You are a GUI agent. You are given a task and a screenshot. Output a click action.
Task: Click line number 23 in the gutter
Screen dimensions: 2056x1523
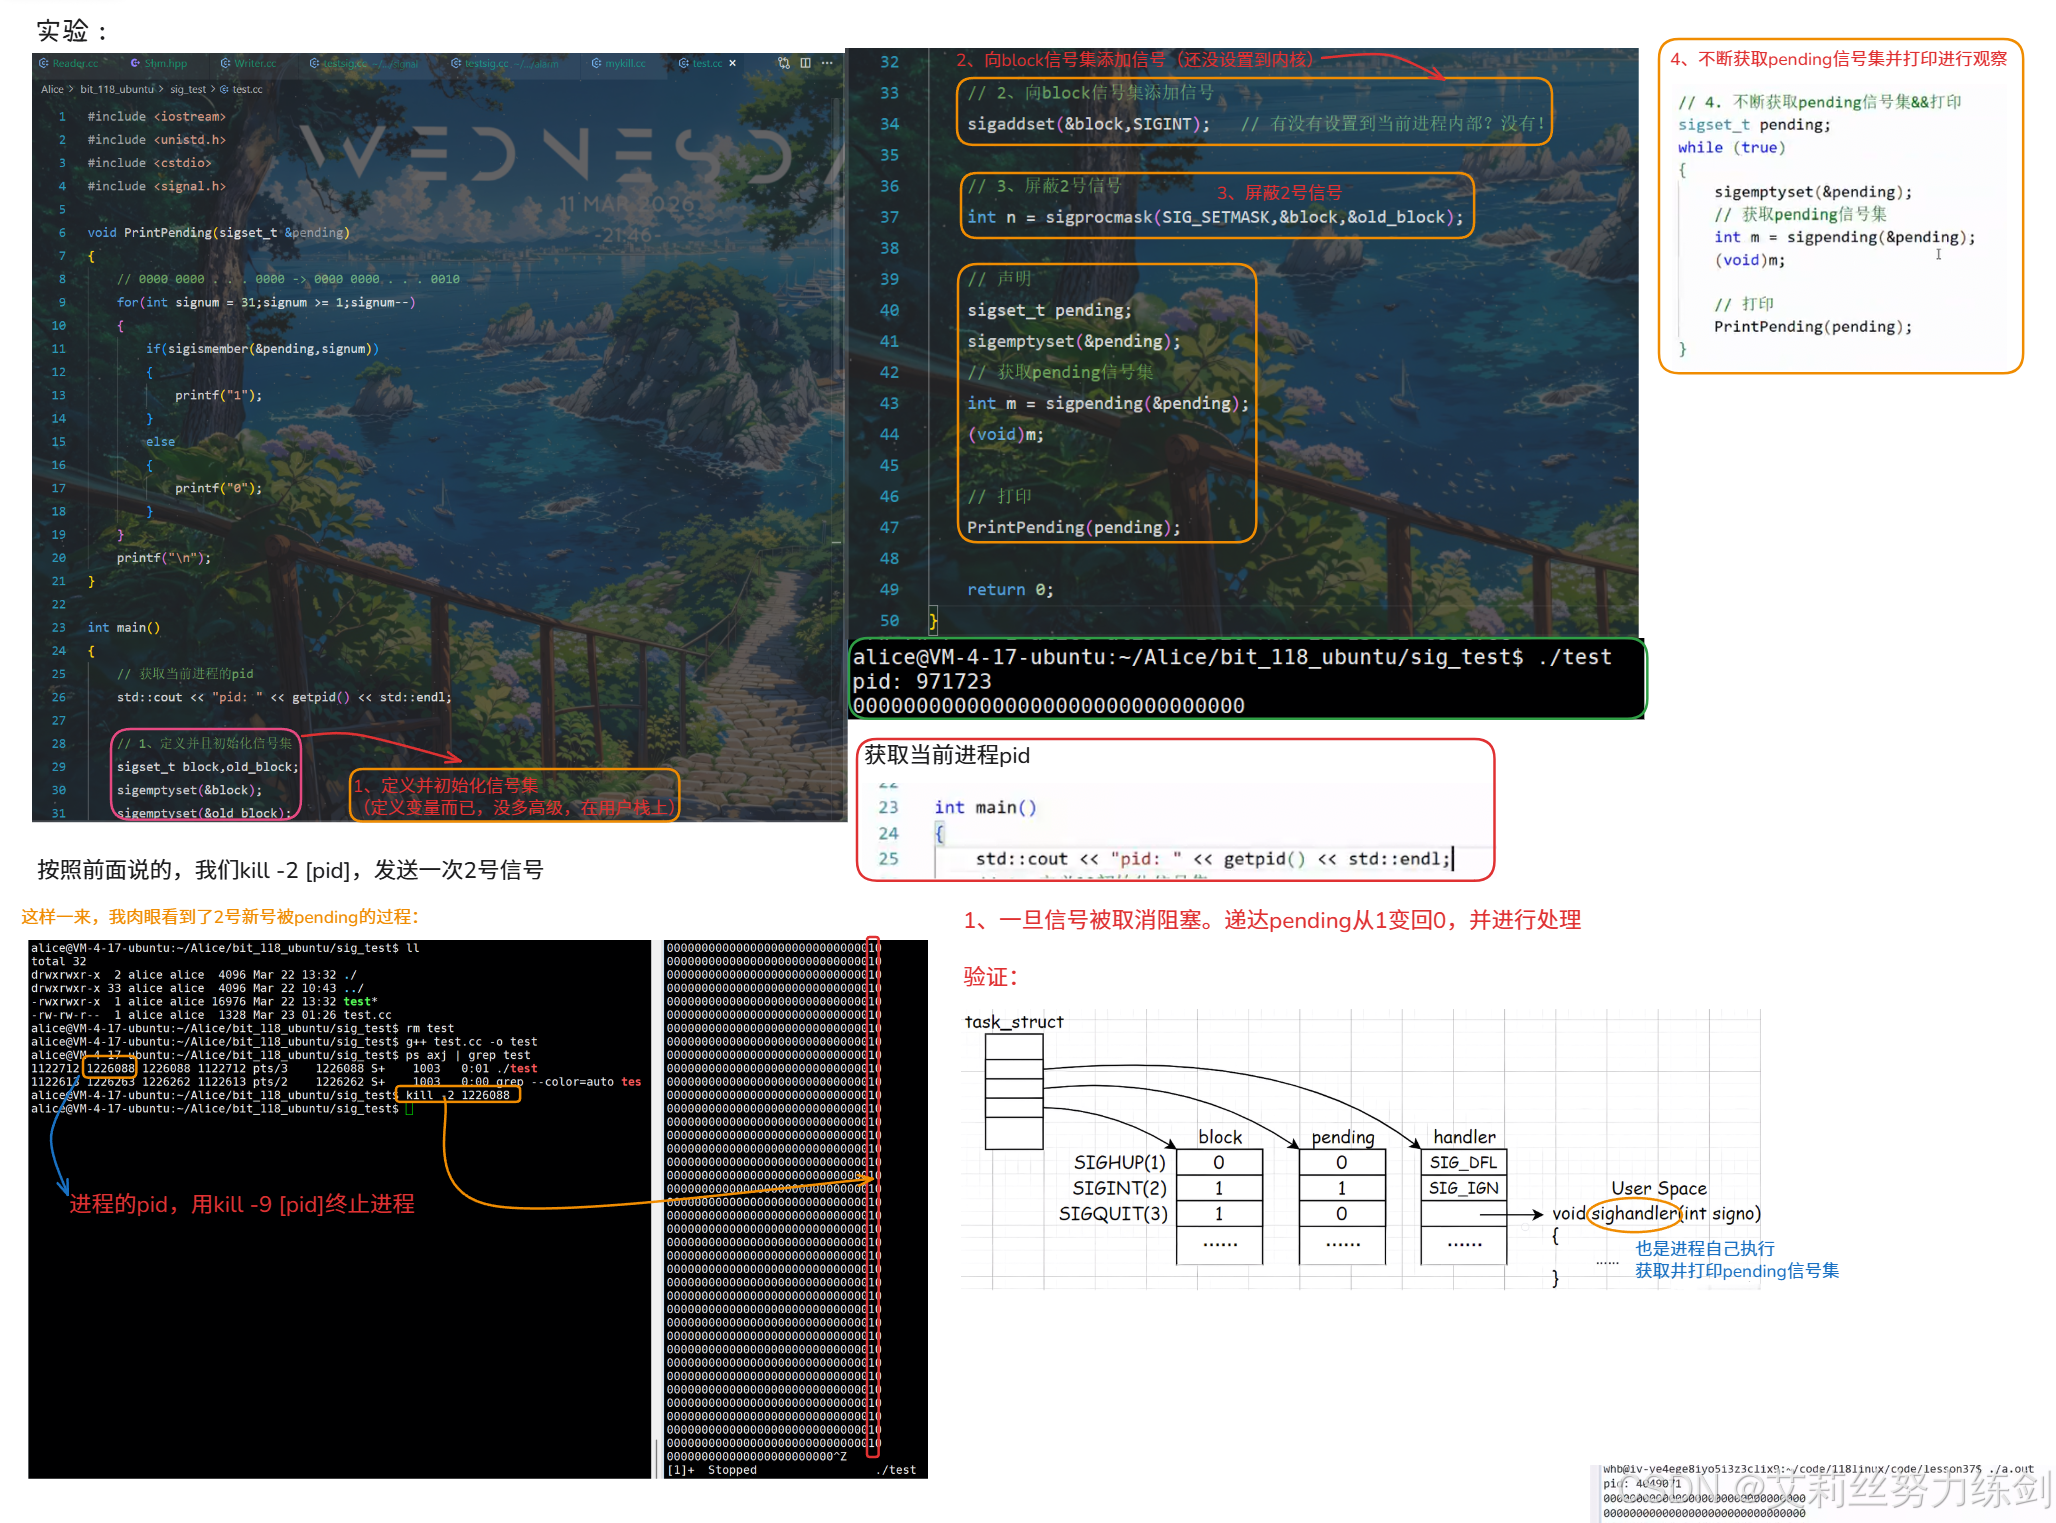click(59, 628)
